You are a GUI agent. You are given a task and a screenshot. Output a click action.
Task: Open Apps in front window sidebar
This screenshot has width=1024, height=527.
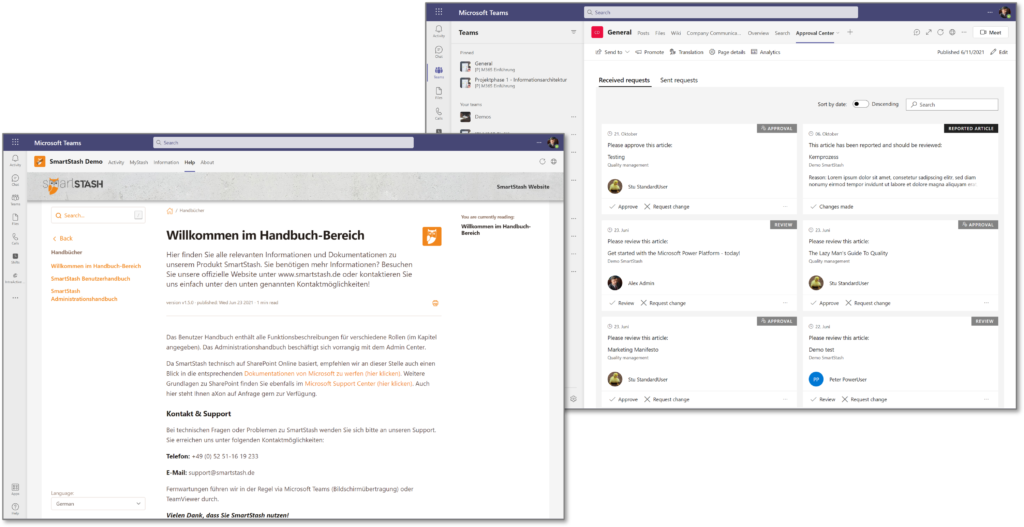15,489
